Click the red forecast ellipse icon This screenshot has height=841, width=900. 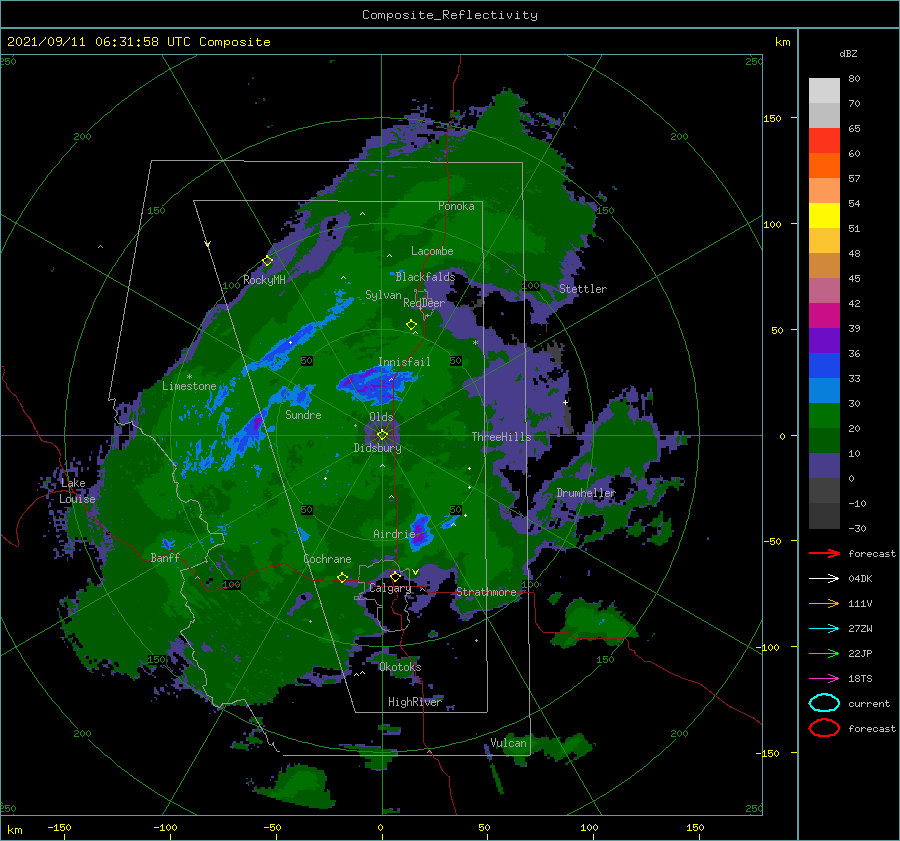click(x=824, y=728)
